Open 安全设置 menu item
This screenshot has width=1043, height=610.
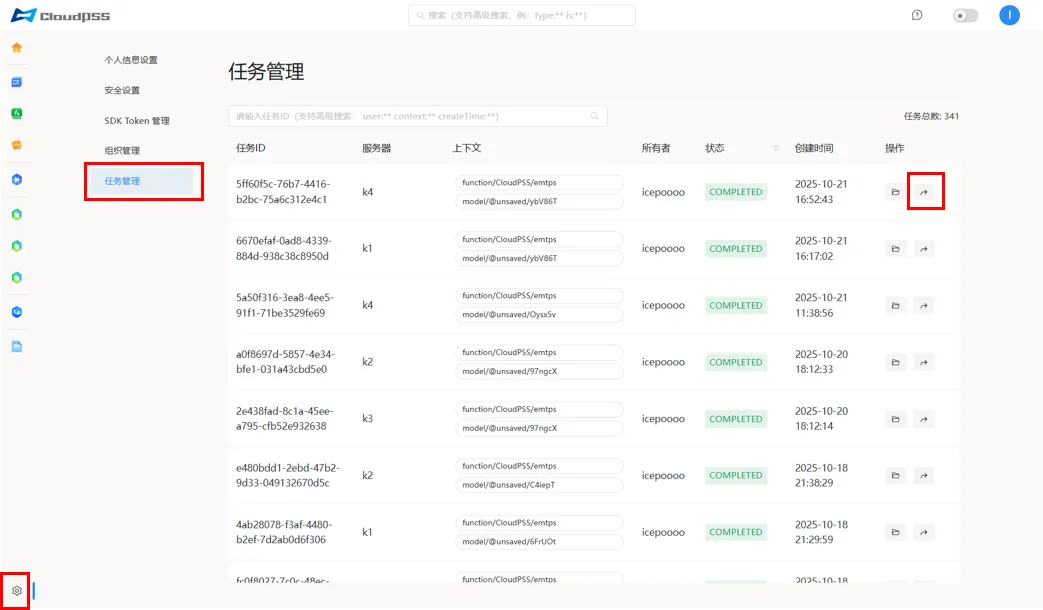tap(122, 90)
